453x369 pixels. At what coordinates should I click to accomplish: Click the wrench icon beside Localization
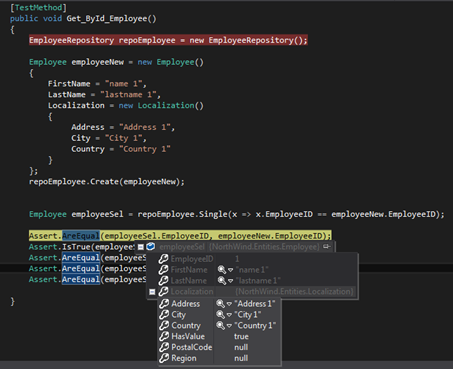click(x=163, y=291)
